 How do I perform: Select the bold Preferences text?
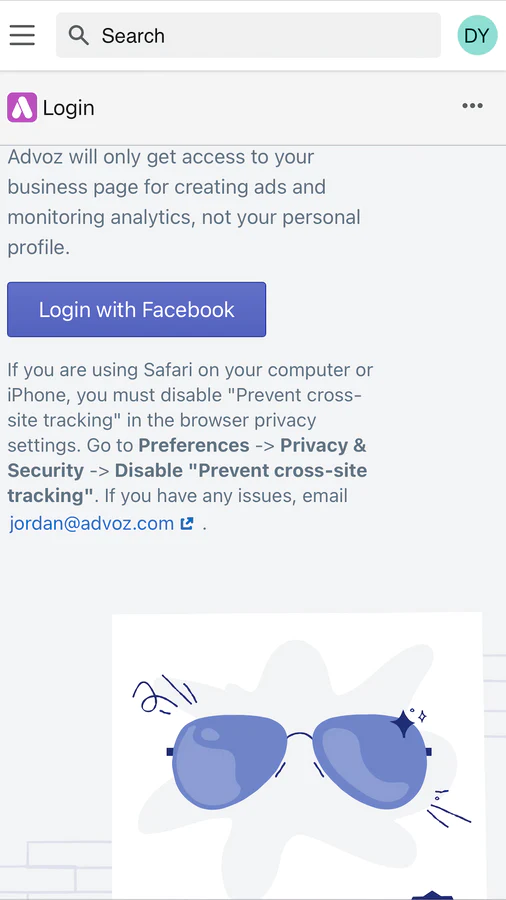[194, 445]
